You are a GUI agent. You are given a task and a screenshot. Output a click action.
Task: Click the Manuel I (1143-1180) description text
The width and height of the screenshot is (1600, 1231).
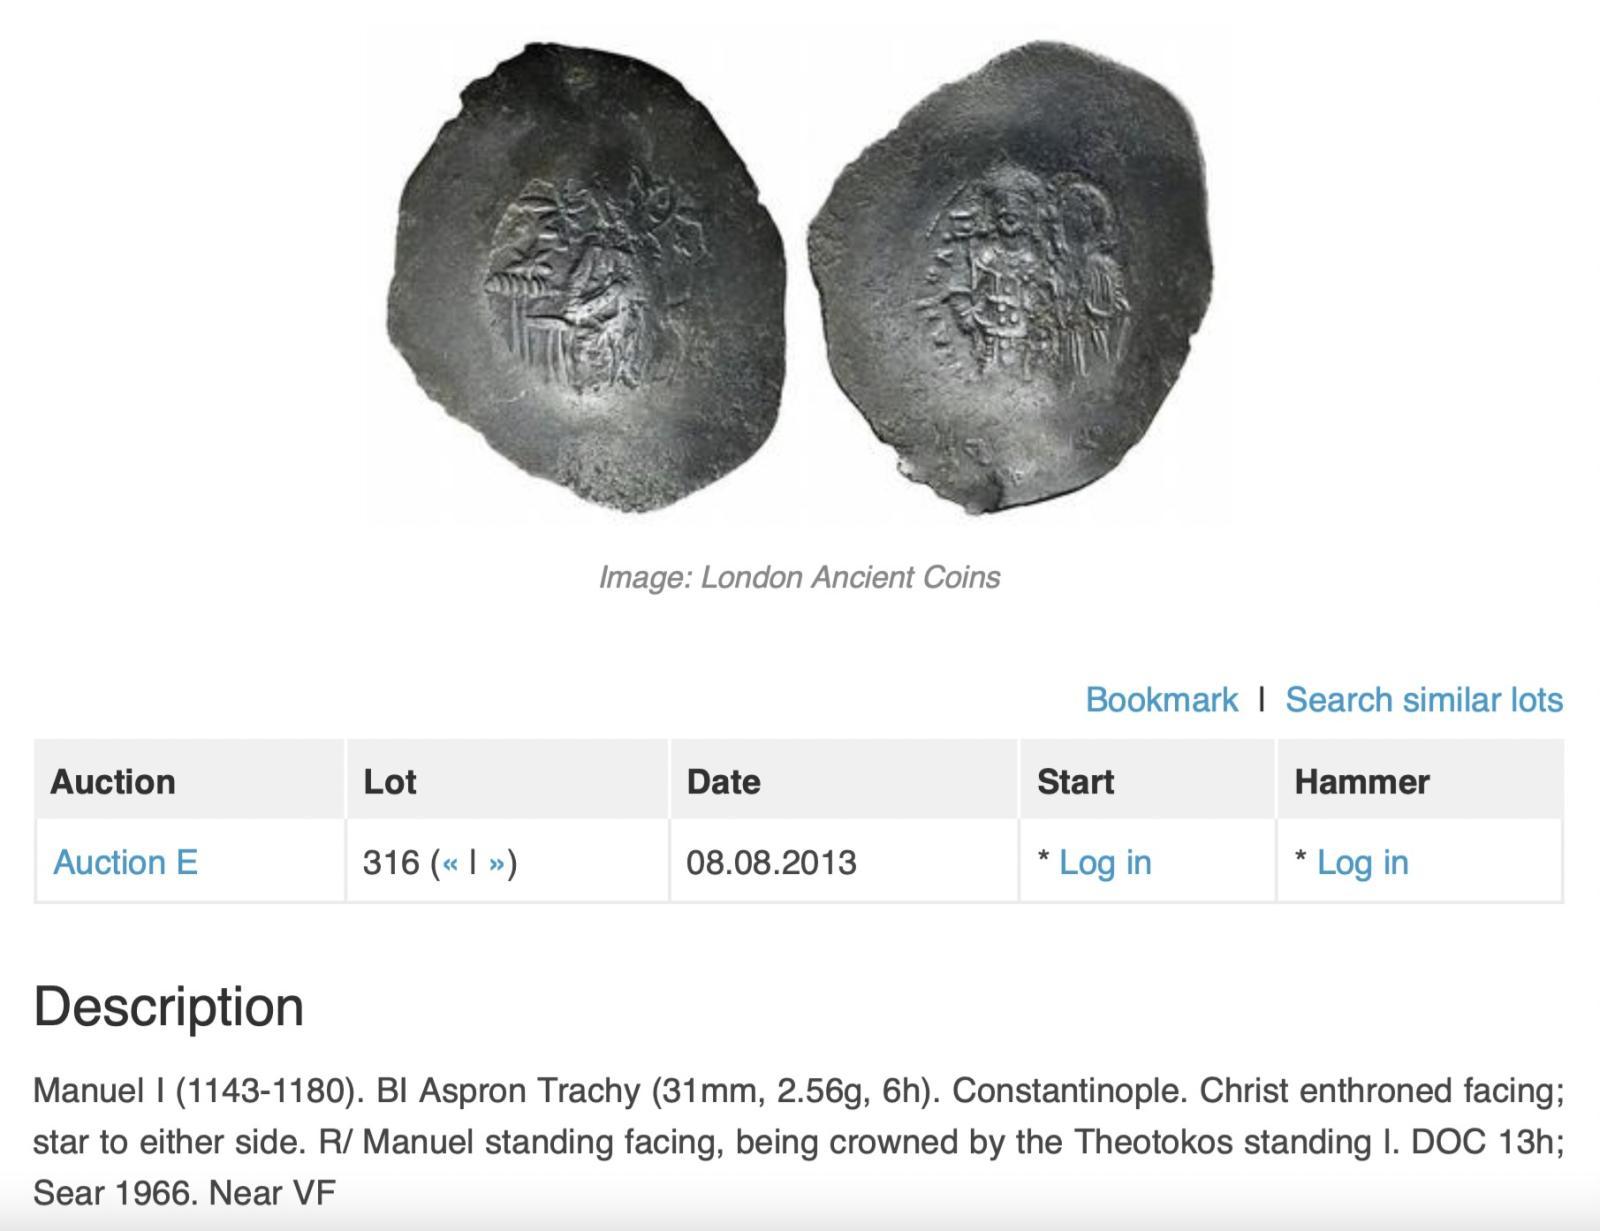click(196, 1090)
